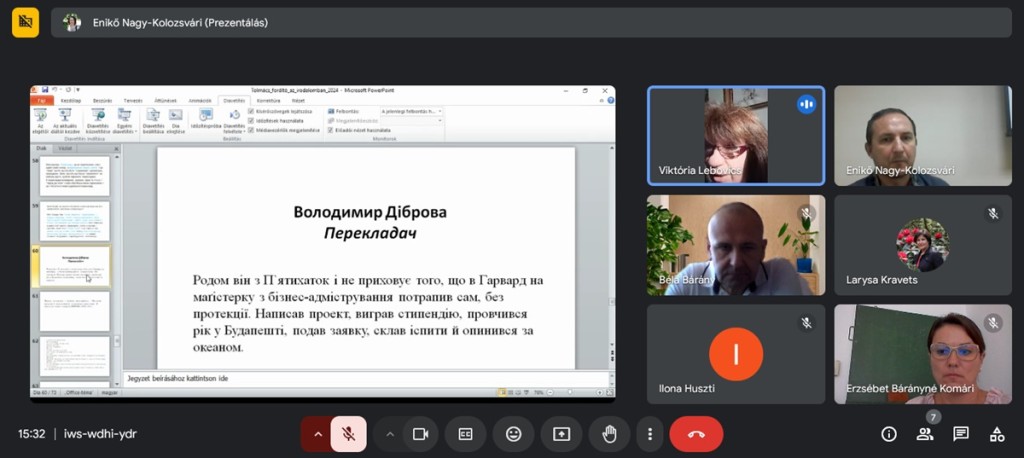This screenshot has width=1024, height=458.
Task: Click the present screen button
Action: coord(561,434)
